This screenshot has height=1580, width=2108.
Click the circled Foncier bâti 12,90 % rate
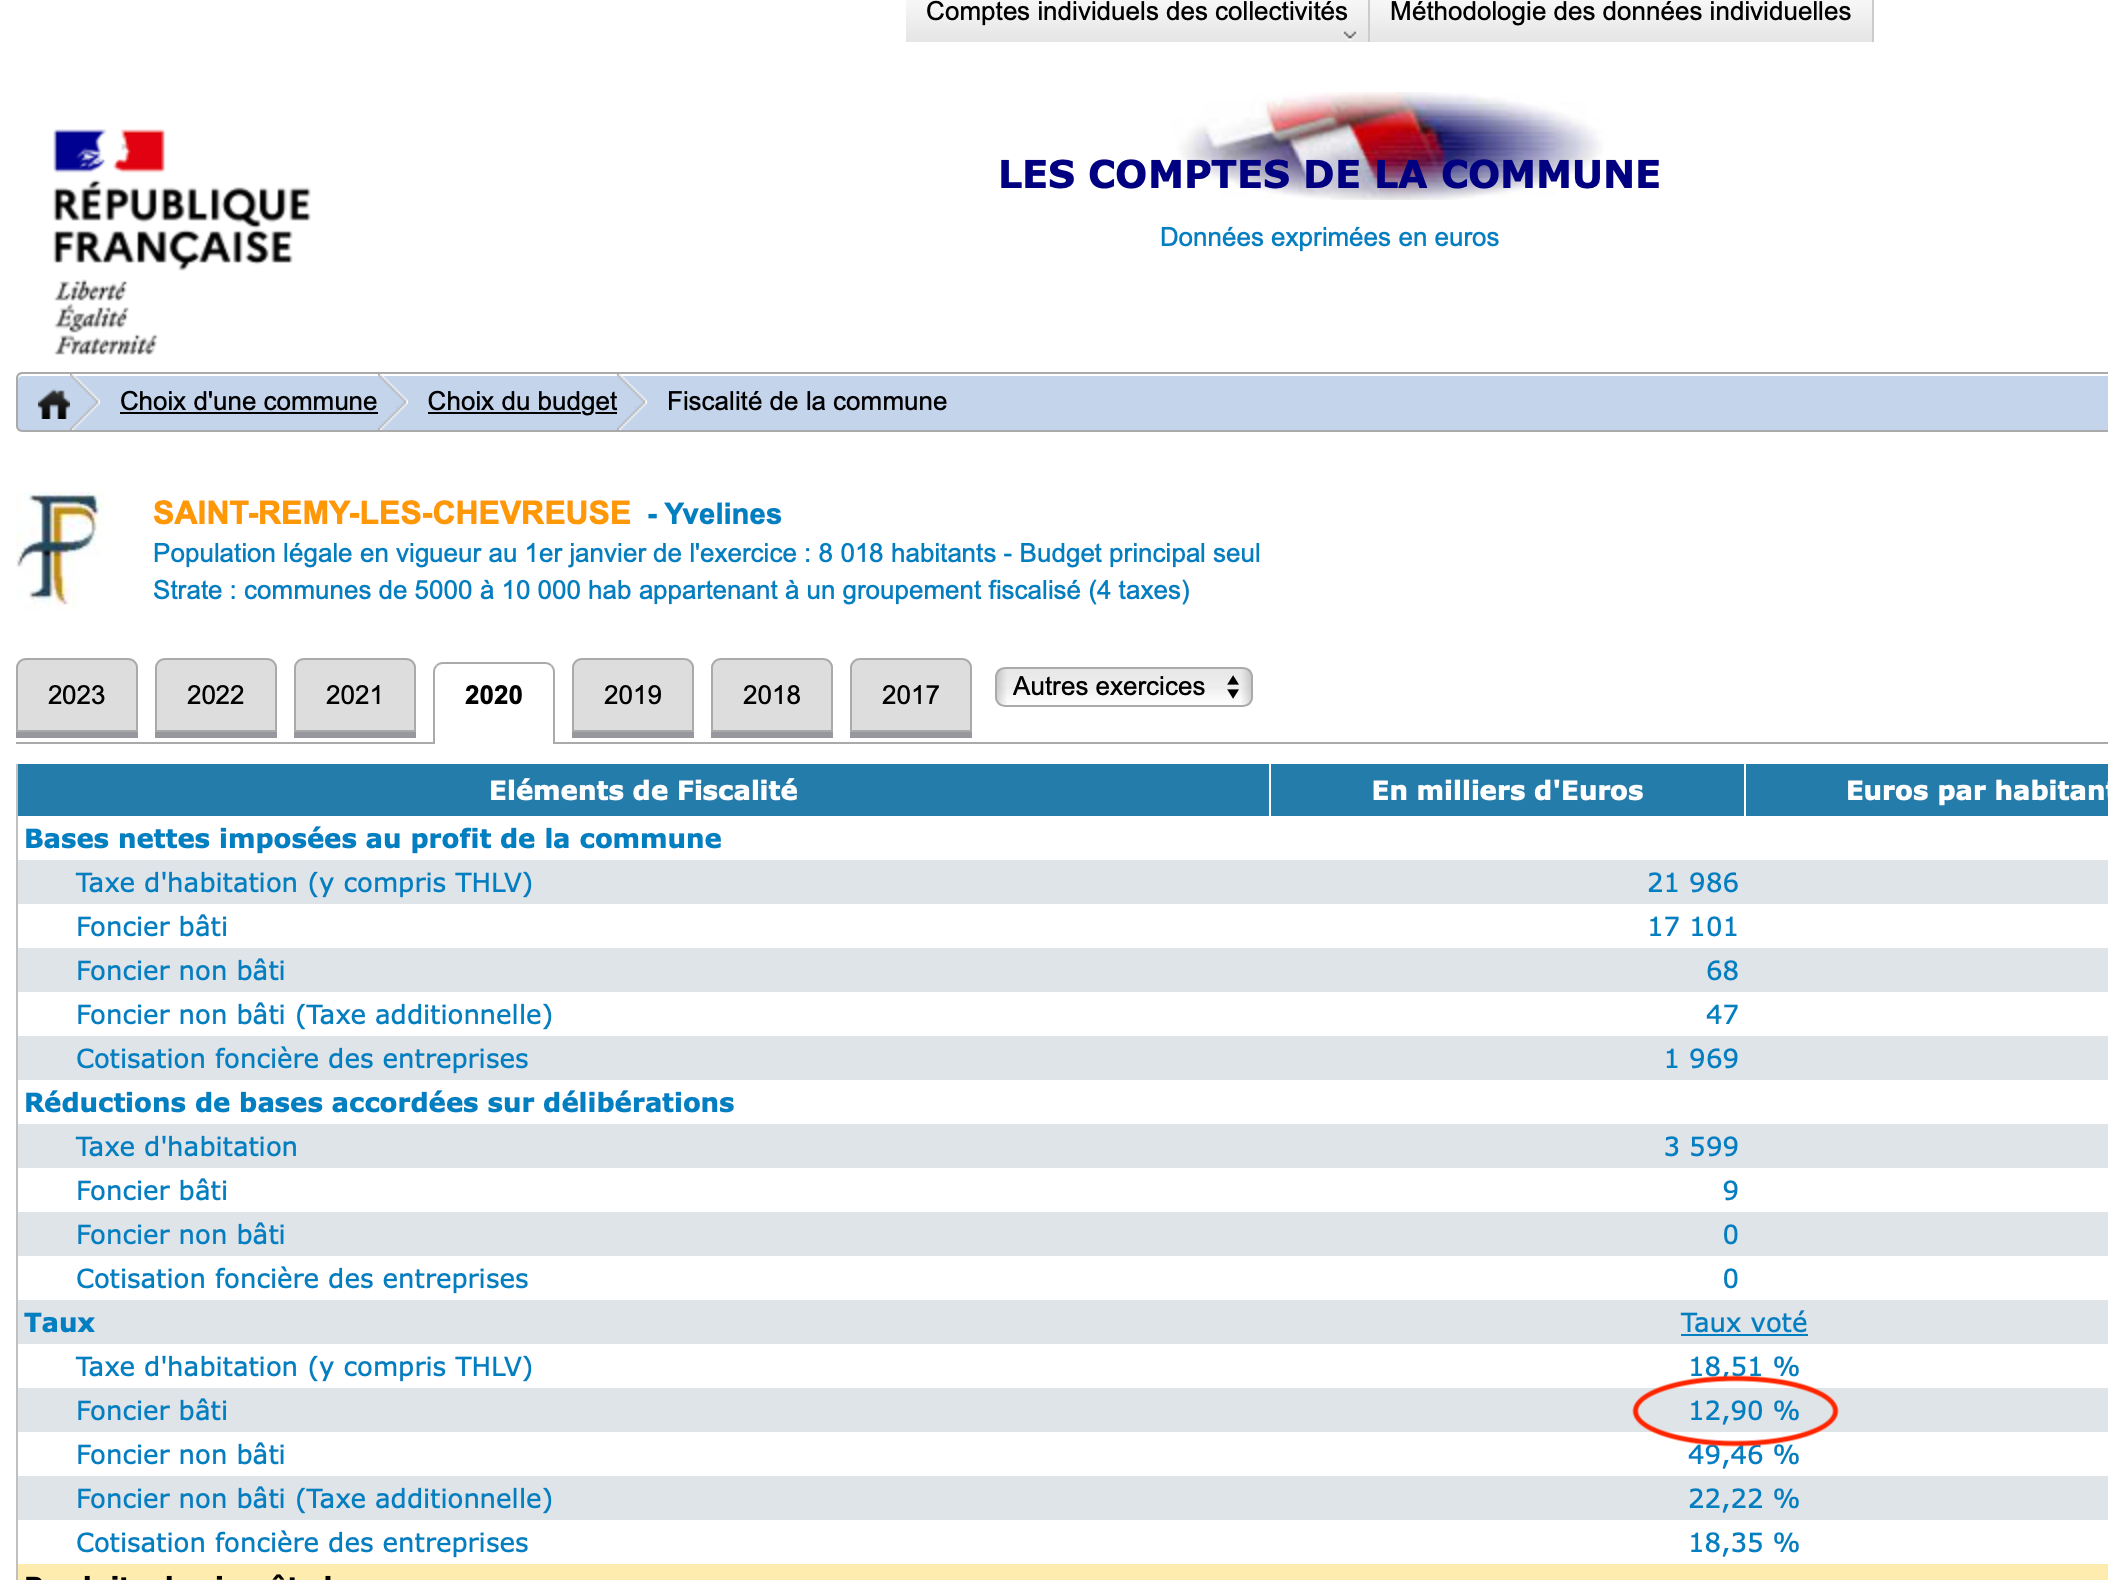tap(1742, 1411)
